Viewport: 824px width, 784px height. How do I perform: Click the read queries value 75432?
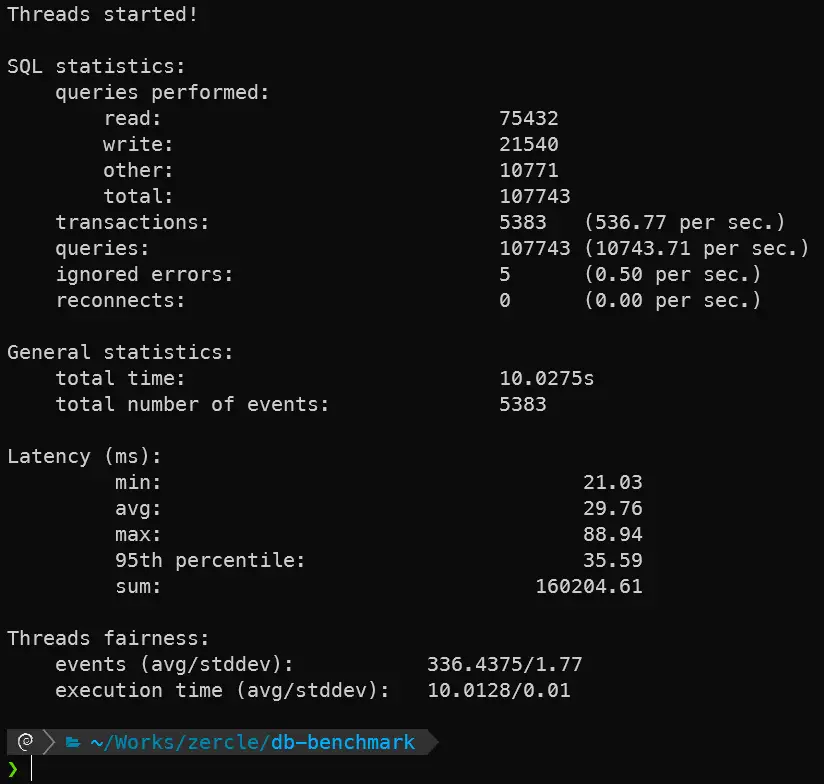click(x=529, y=119)
